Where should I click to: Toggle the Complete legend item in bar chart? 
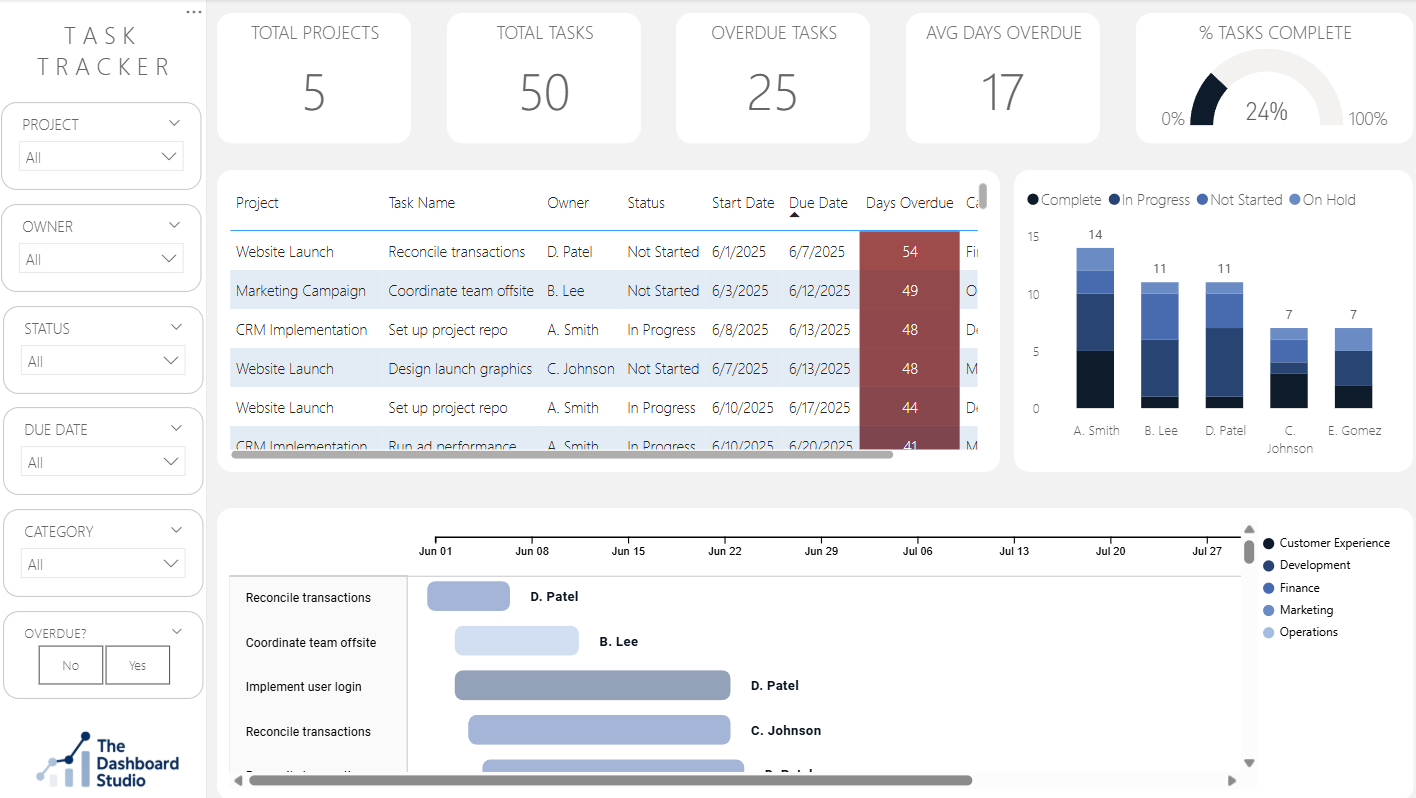[x=1064, y=200]
